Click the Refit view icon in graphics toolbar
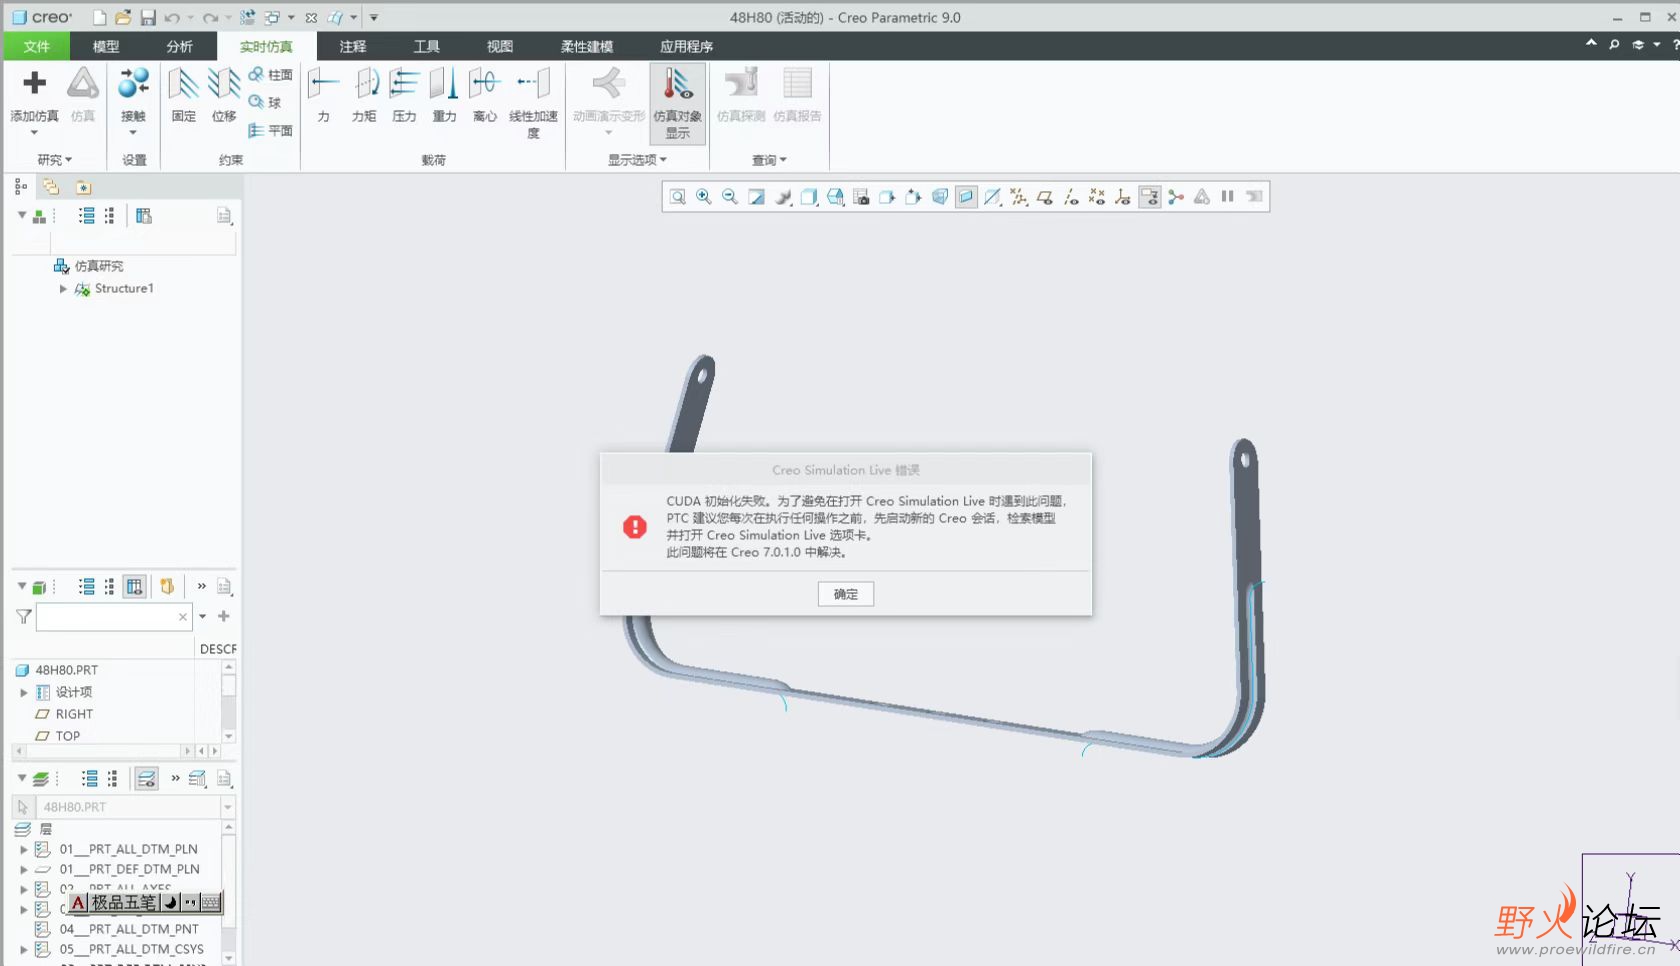1680x966 pixels. (678, 197)
